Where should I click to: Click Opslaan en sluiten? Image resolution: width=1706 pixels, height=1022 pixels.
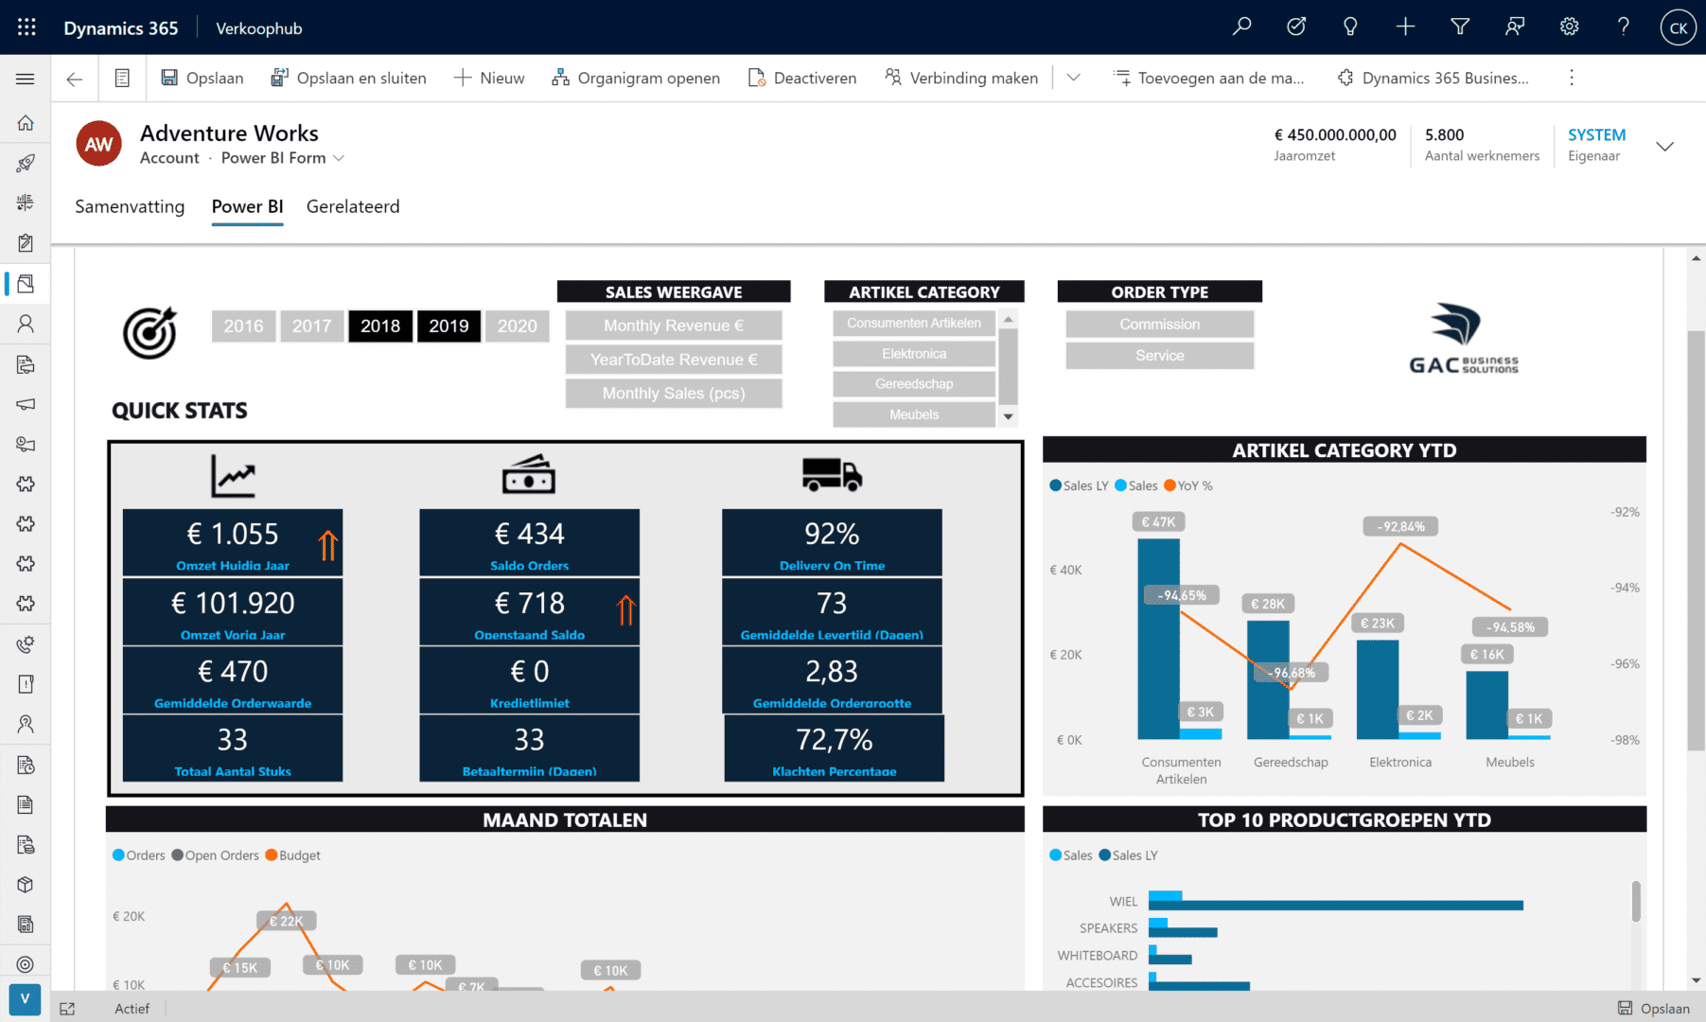(348, 78)
